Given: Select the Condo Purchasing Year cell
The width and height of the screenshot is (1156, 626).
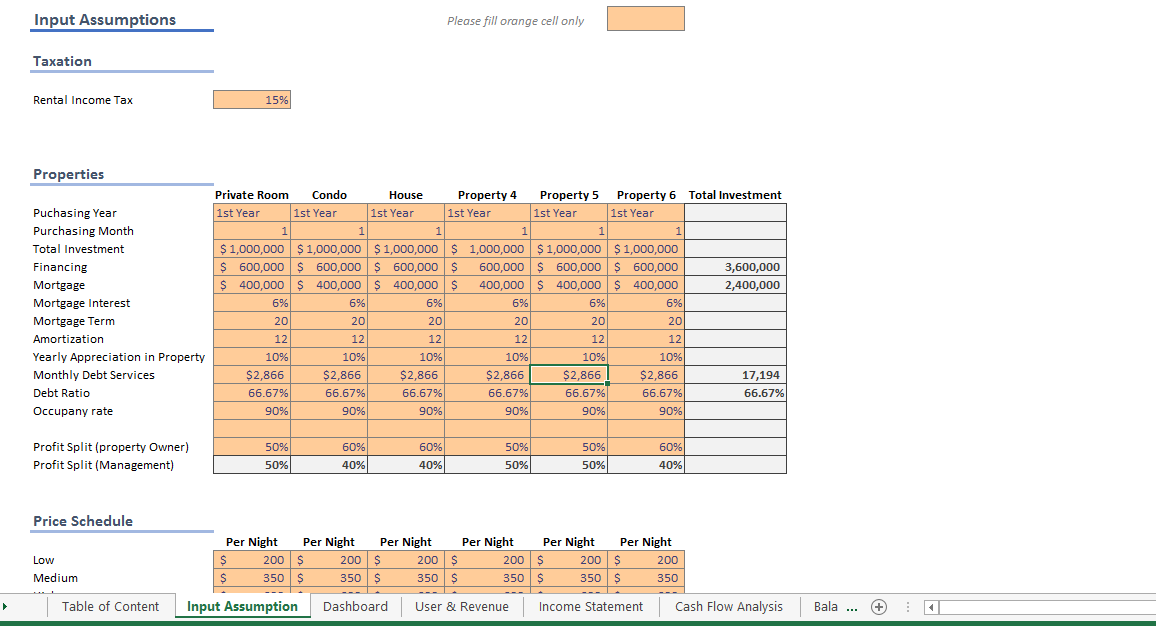Looking at the screenshot, I should point(328,212).
